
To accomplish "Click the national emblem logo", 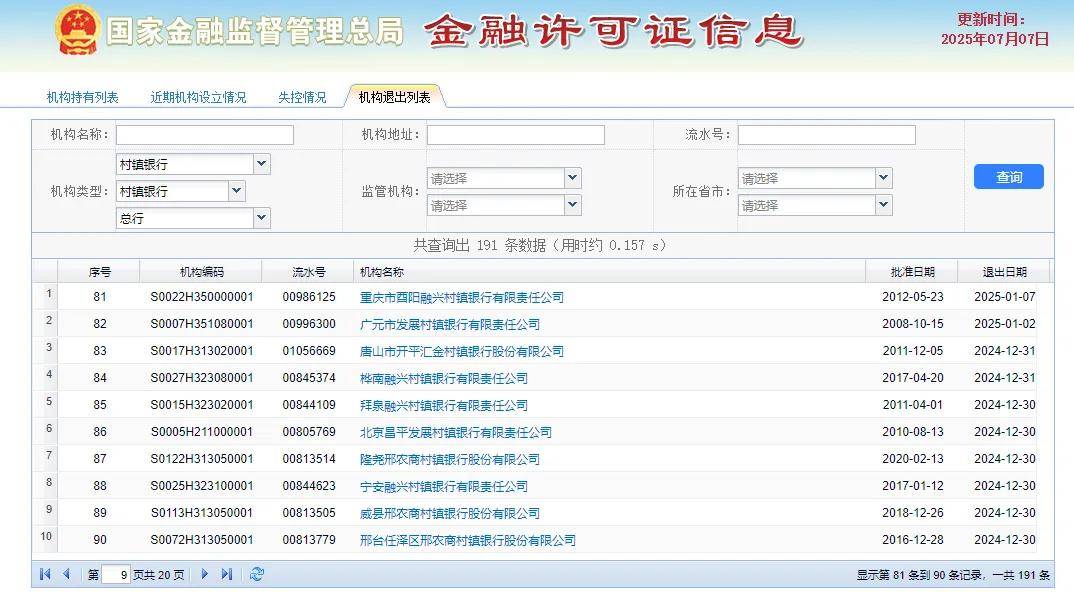I will [x=78, y=31].
